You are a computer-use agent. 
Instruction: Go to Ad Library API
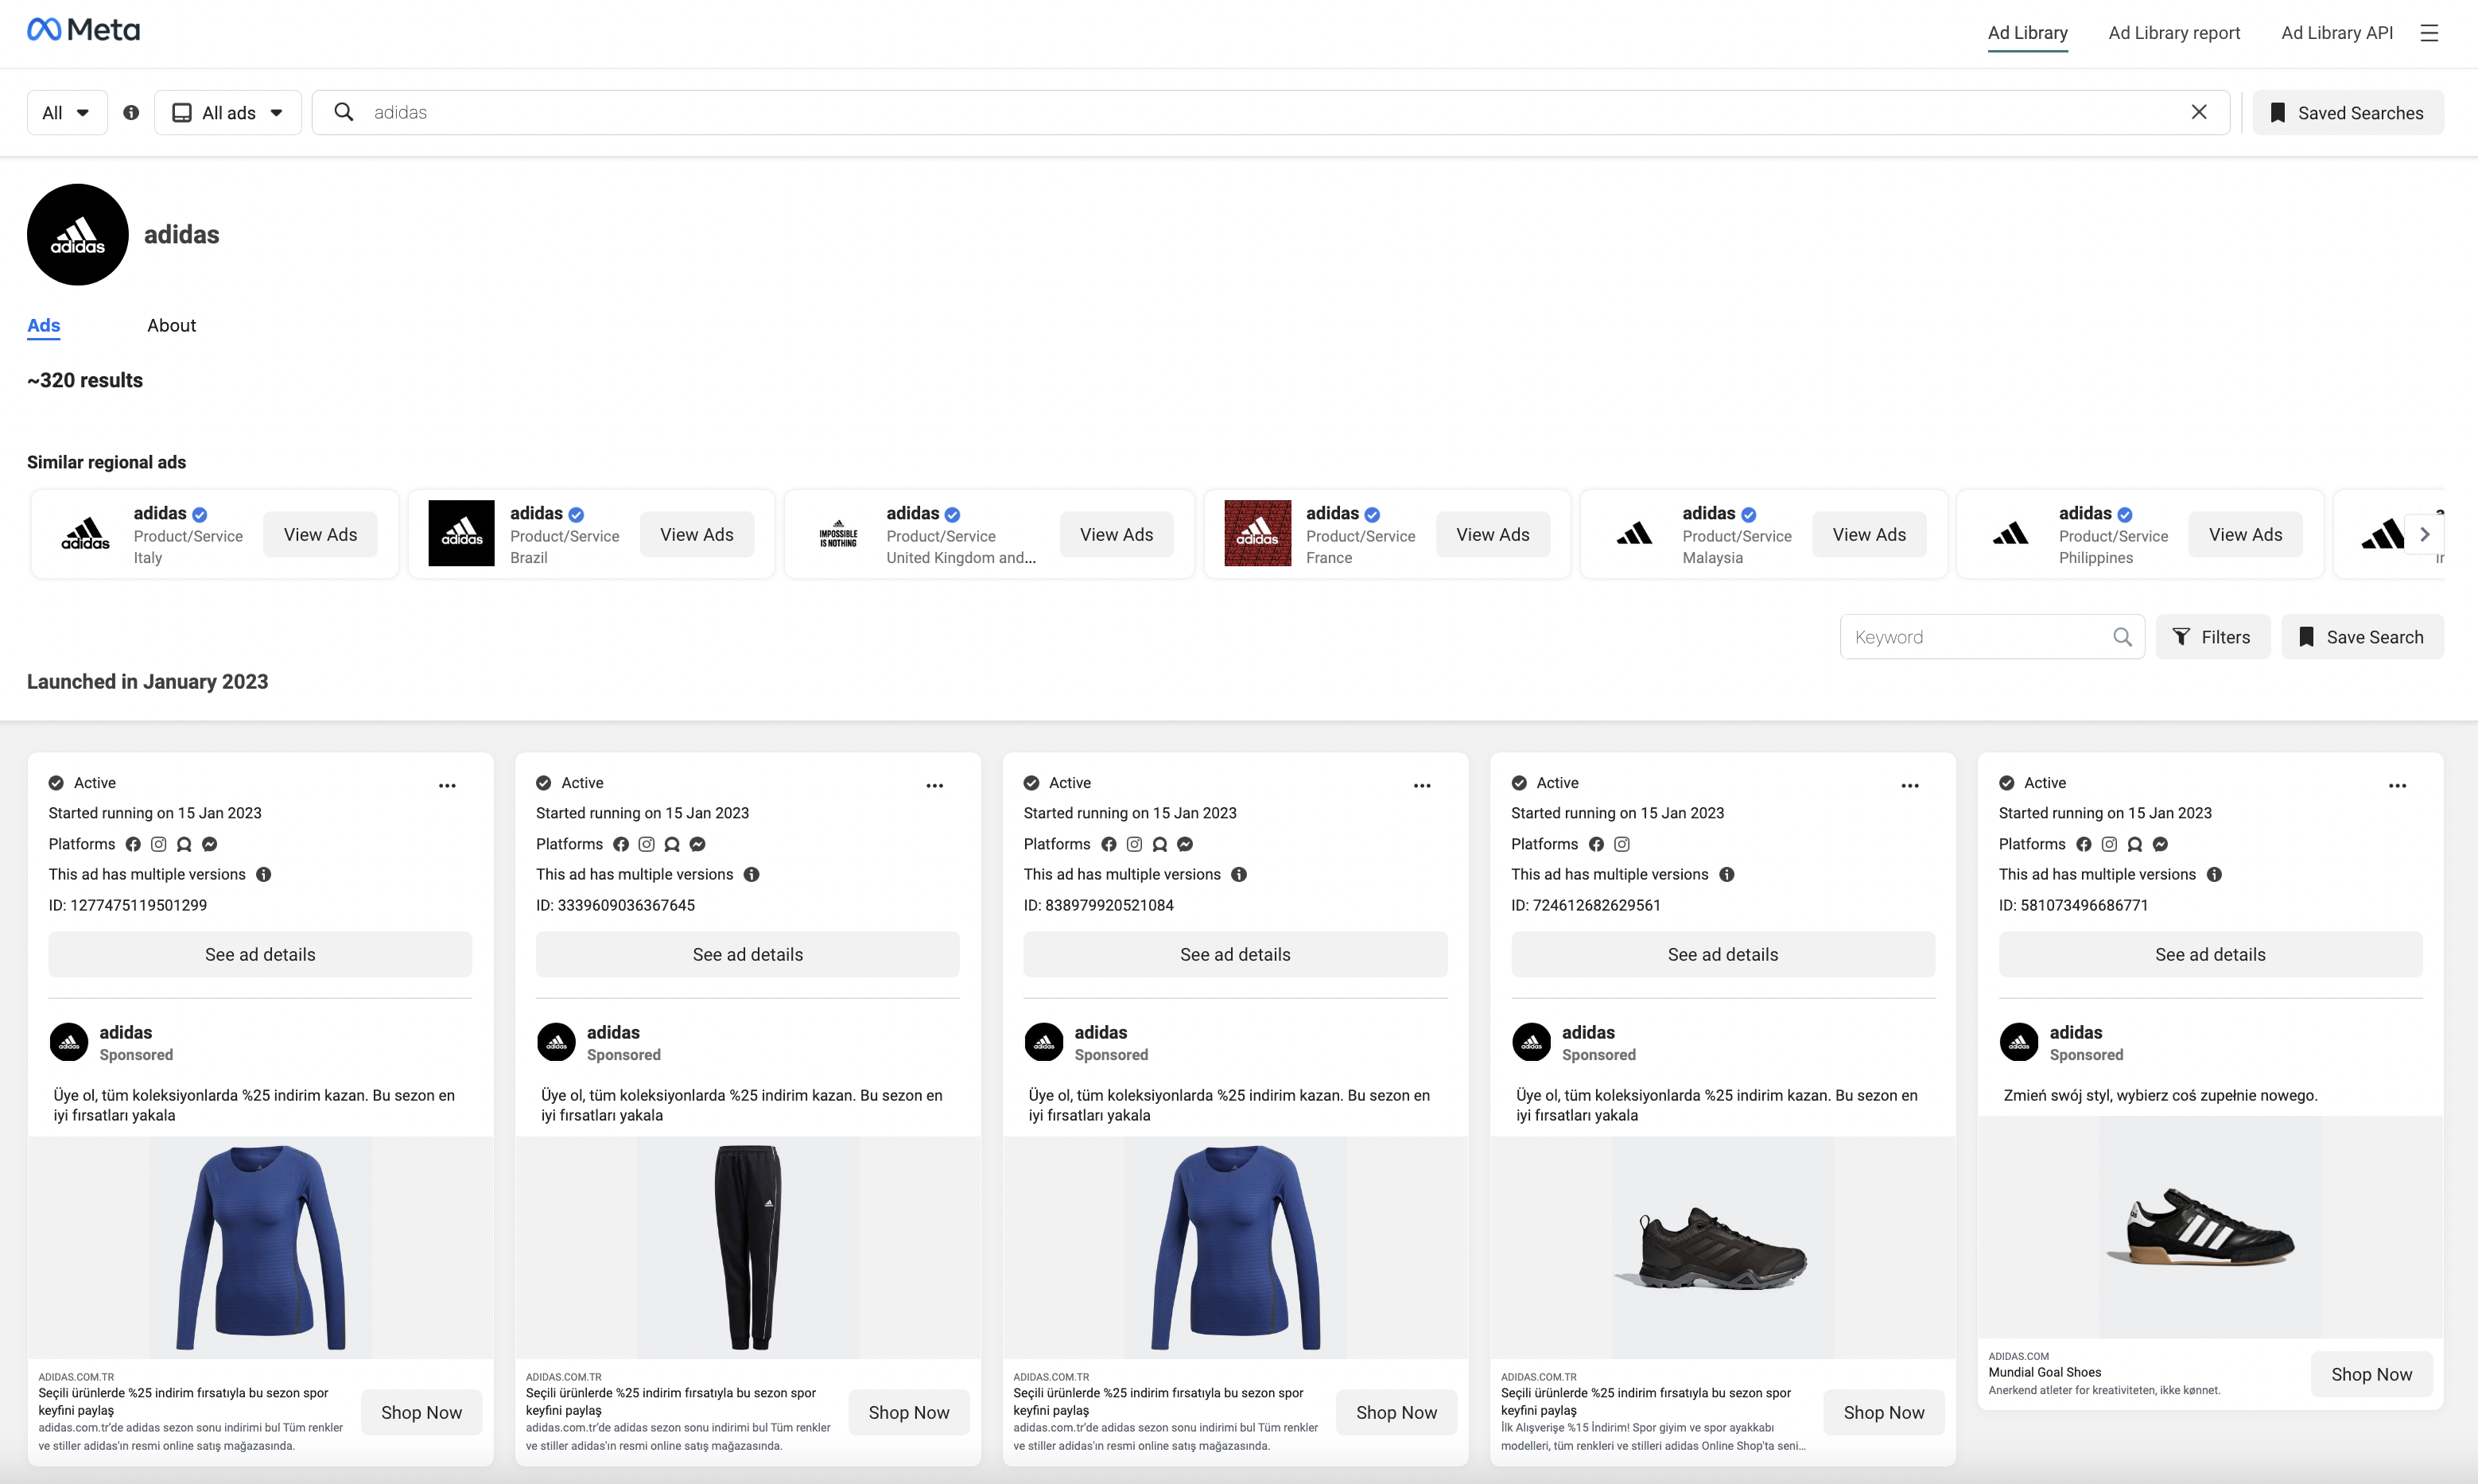(x=2336, y=33)
